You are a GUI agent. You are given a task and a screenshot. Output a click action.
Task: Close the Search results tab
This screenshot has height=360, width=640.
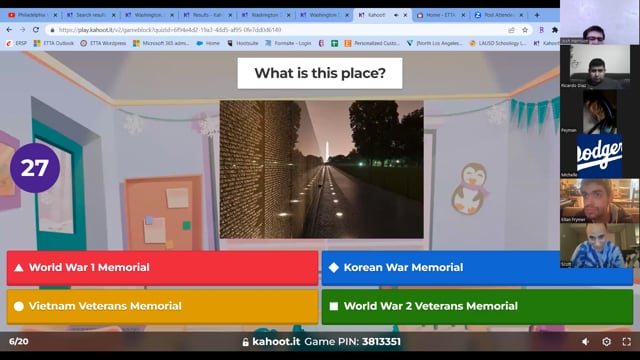point(114,15)
